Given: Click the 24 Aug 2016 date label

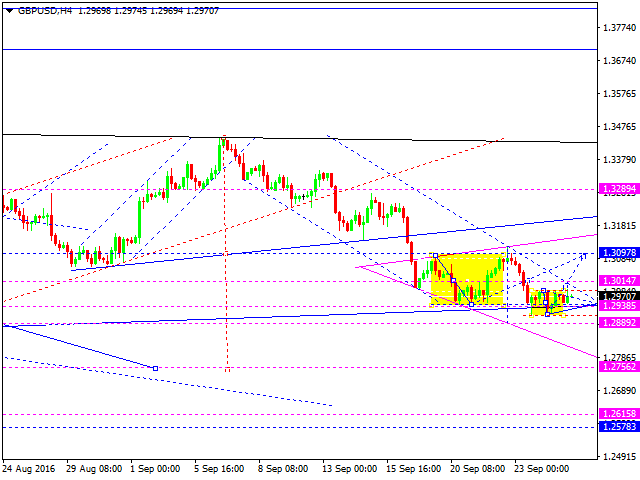Looking at the screenshot, I should click(x=29, y=469).
